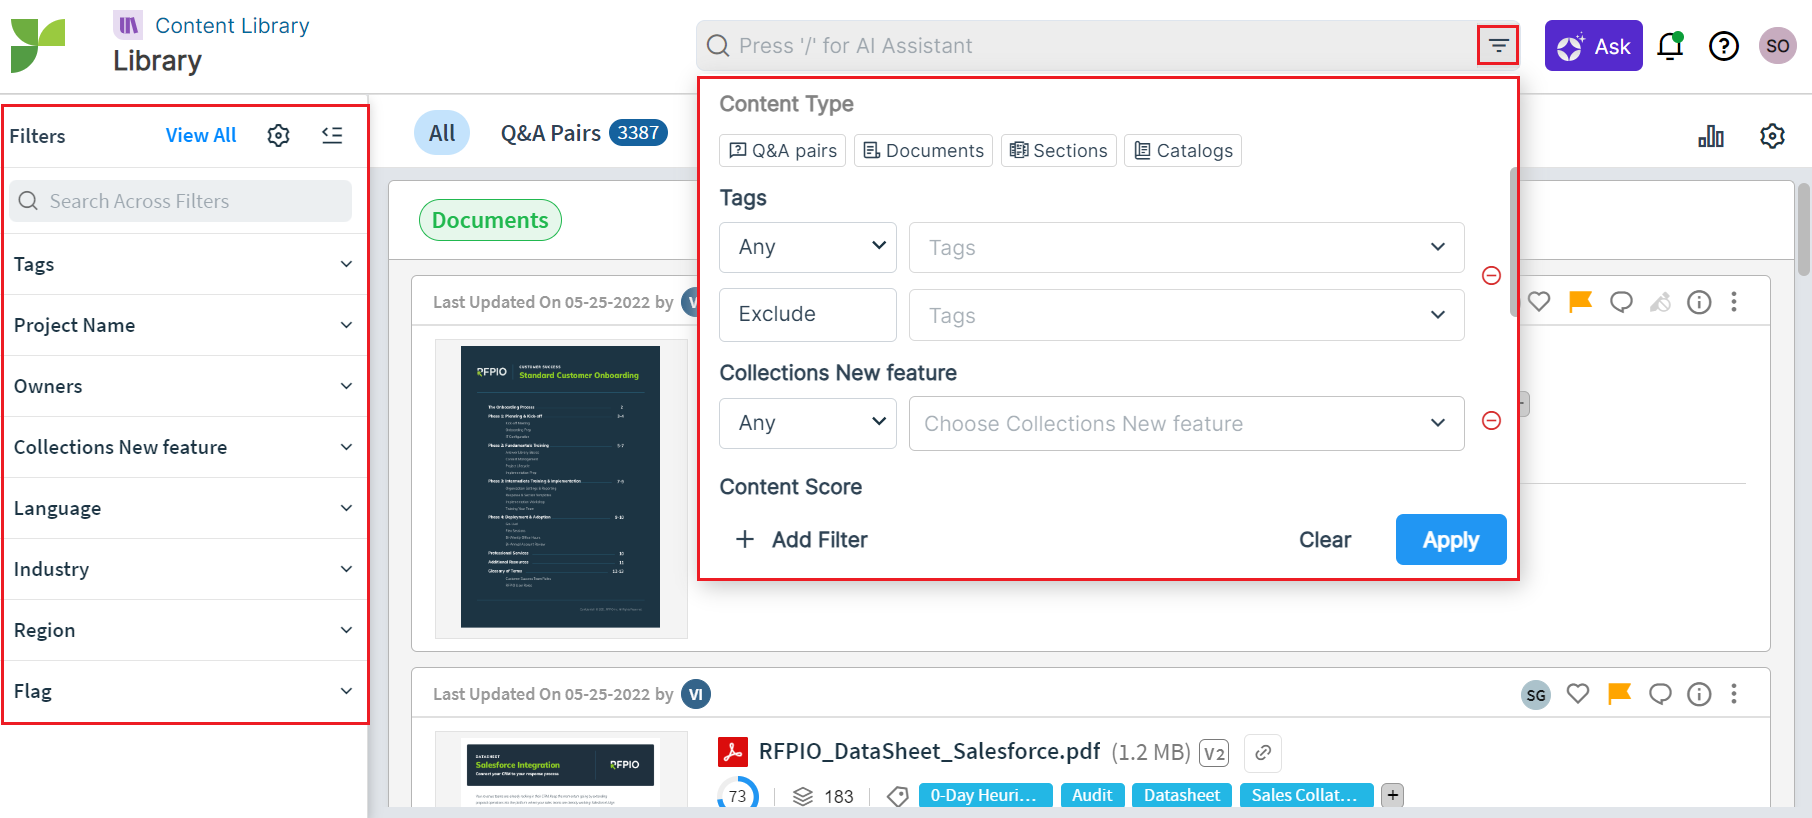Image resolution: width=1812 pixels, height=818 pixels.
Task: Open more options menu on first document
Action: pos(1734,302)
